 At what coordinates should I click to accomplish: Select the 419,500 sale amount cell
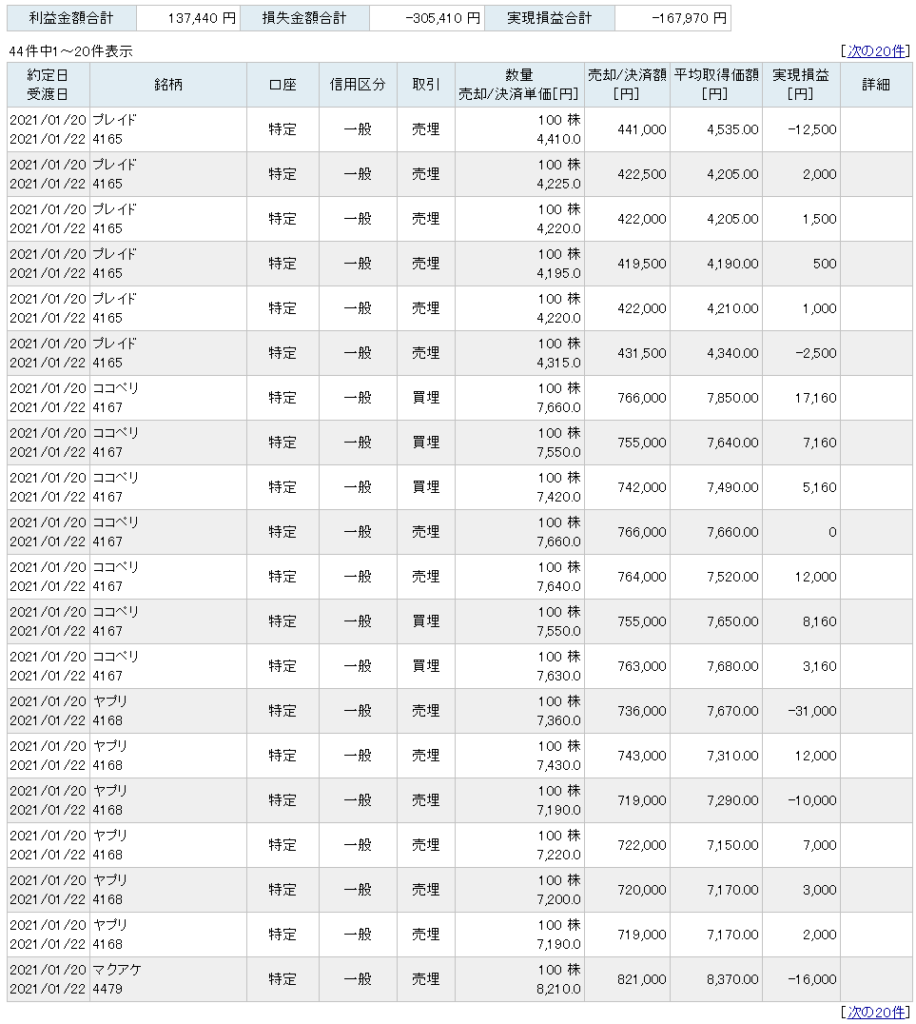[627, 264]
